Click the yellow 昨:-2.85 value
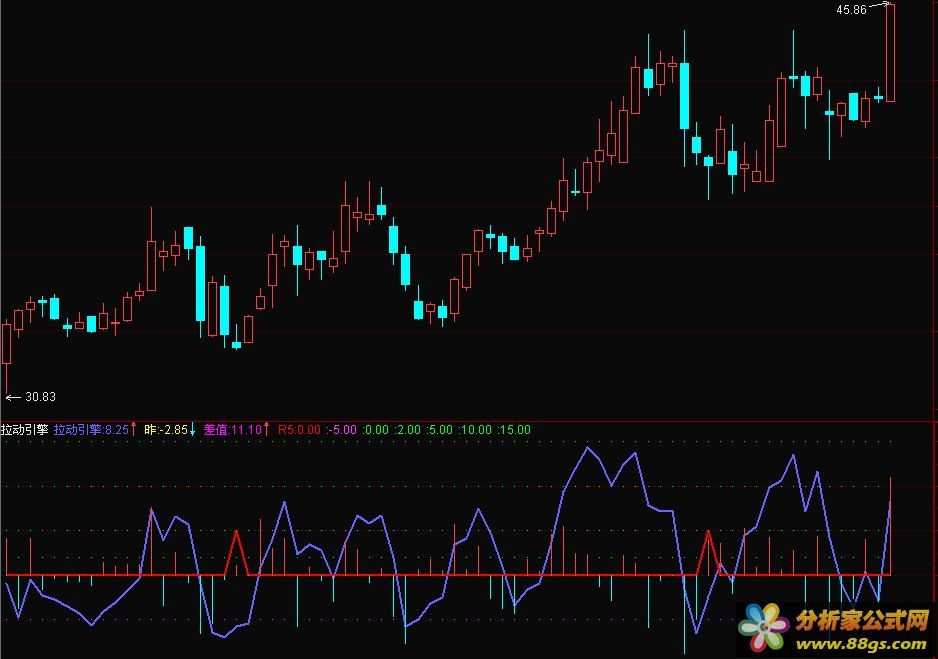The height and width of the screenshot is (659, 938). (x=166, y=429)
